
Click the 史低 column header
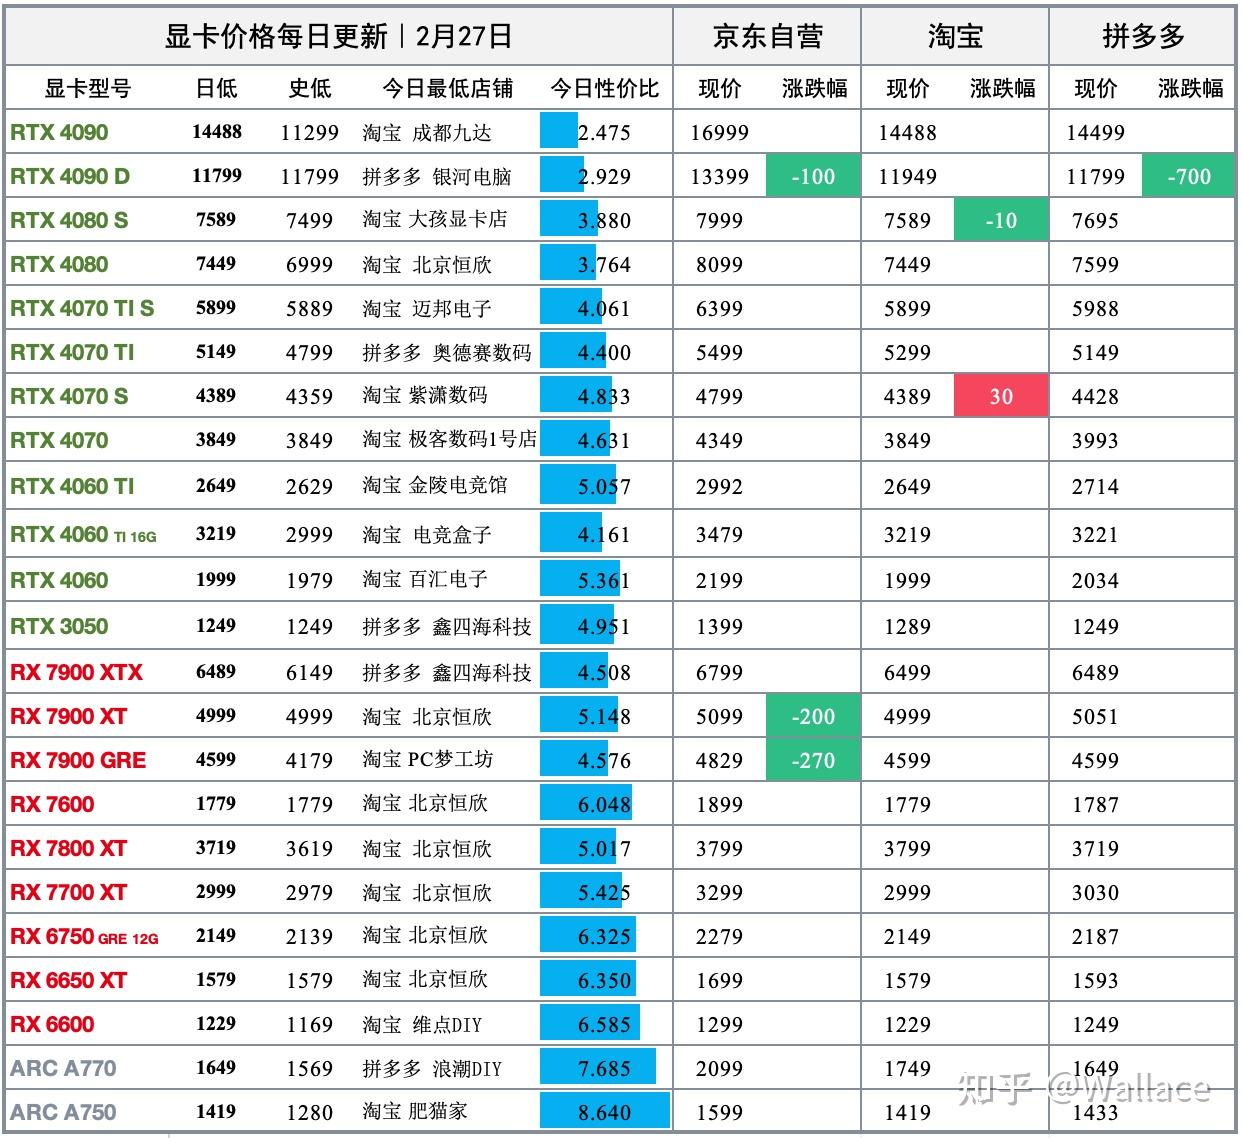click(x=311, y=88)
